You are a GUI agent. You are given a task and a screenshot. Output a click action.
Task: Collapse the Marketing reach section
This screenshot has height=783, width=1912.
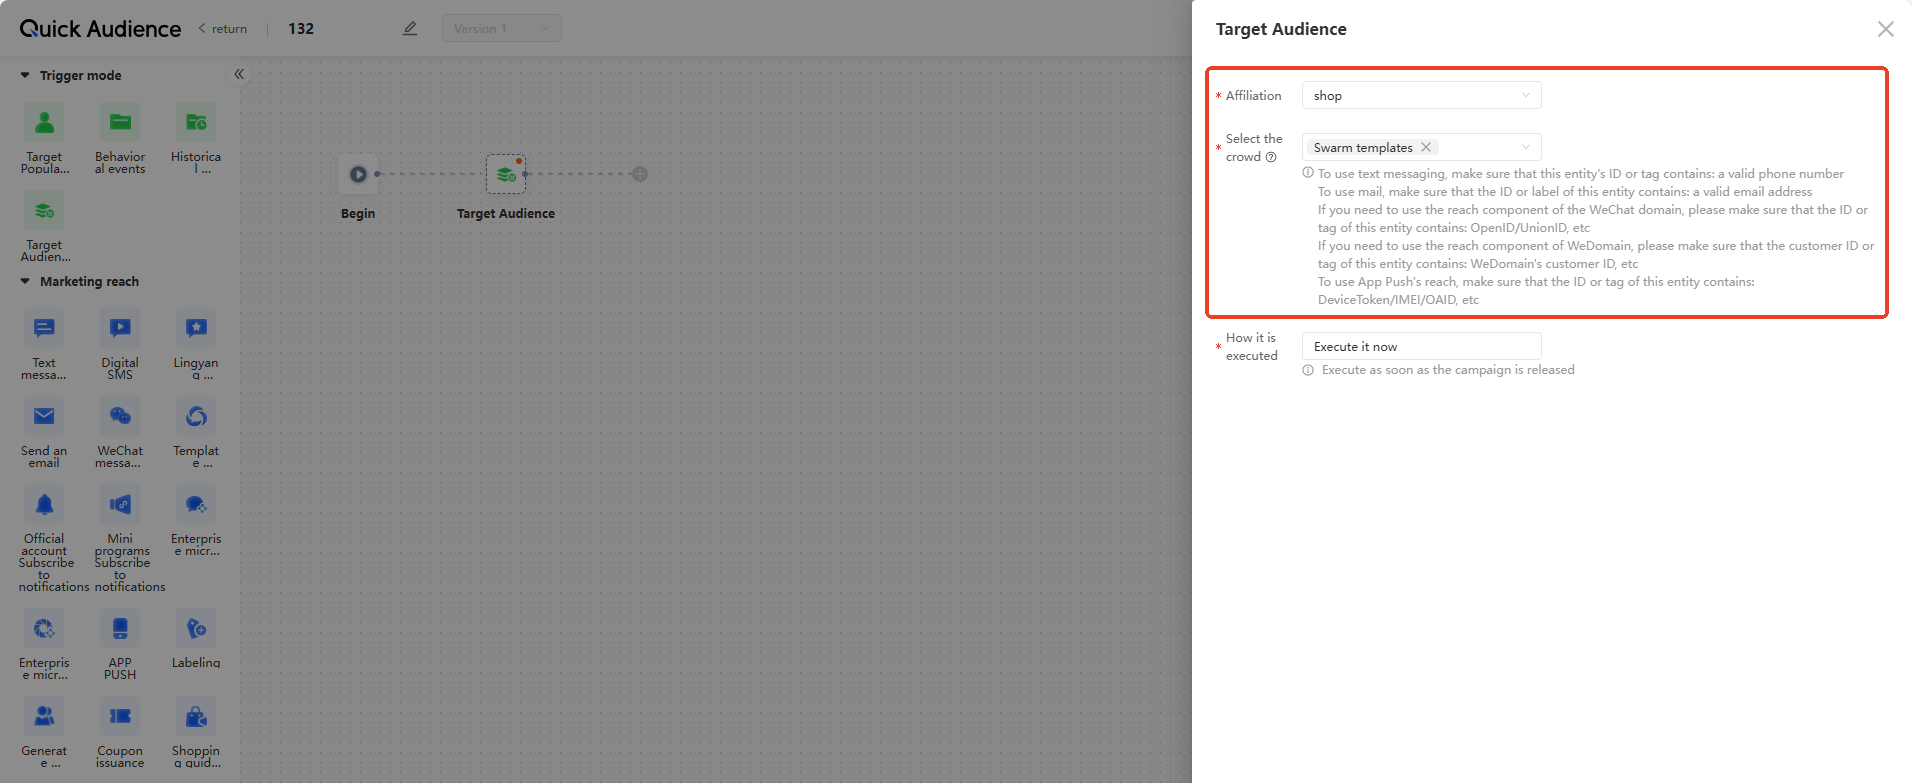(x=25, y=281)
